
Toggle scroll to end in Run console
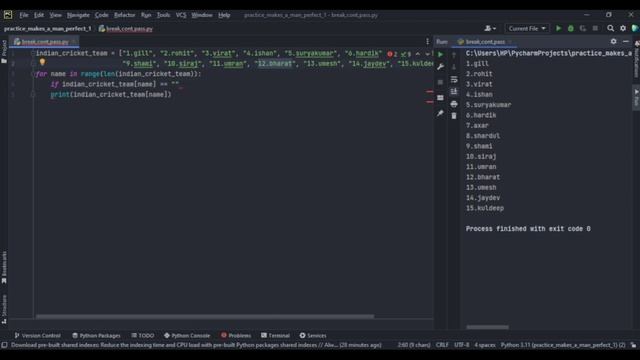pos(454,91)
